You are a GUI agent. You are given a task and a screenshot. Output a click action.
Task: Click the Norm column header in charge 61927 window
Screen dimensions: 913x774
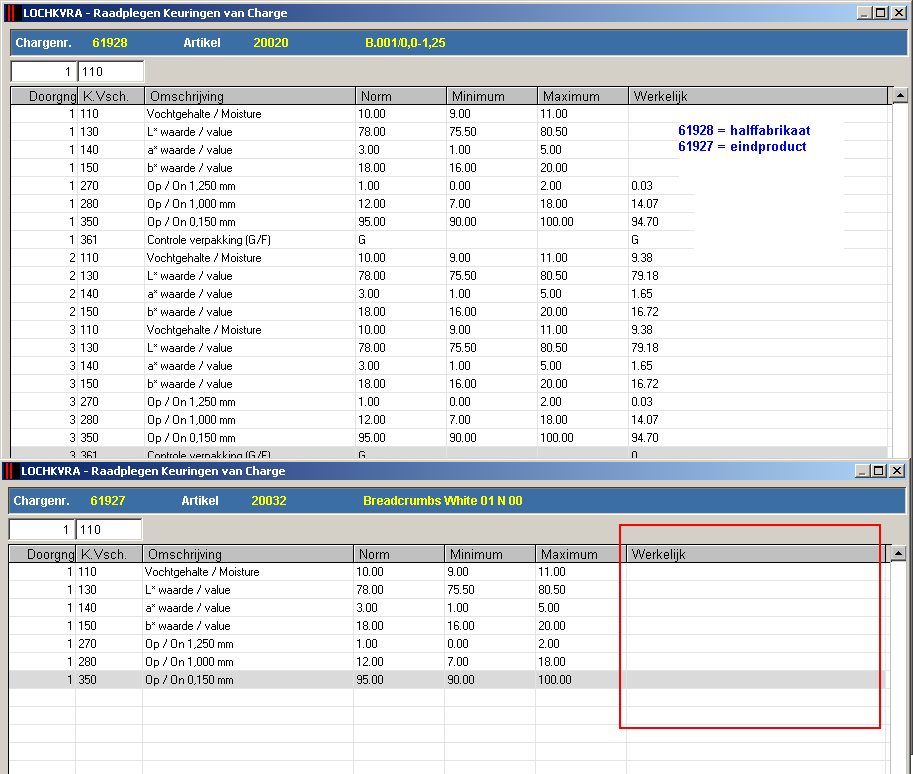(x=399, y=554)
